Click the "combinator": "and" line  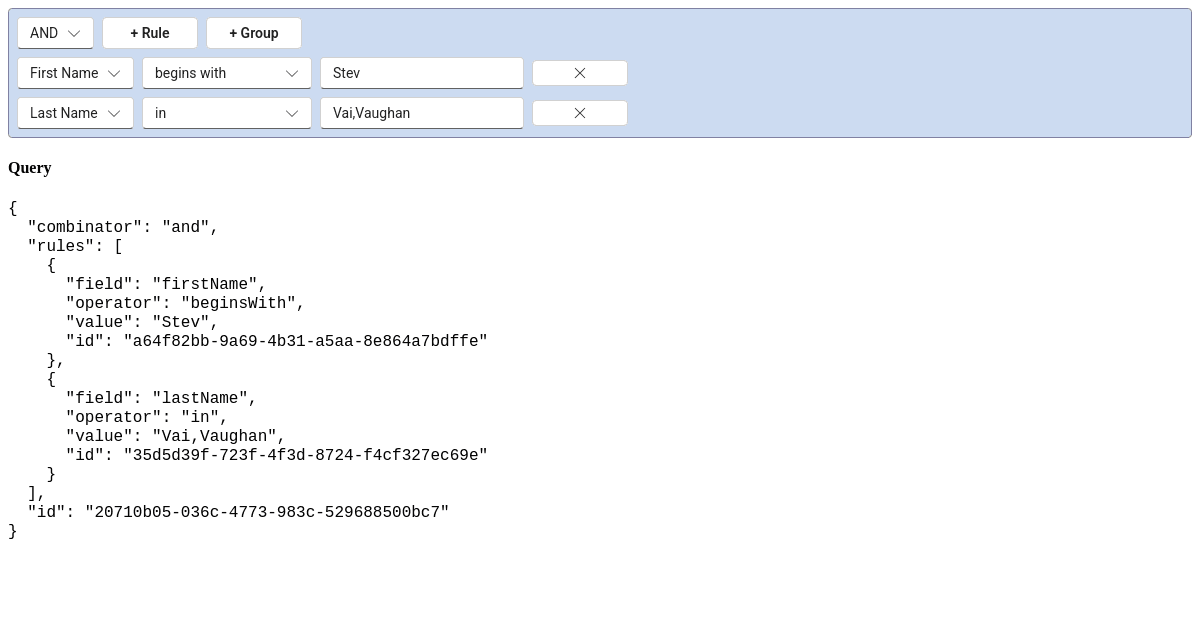[123, 228]
